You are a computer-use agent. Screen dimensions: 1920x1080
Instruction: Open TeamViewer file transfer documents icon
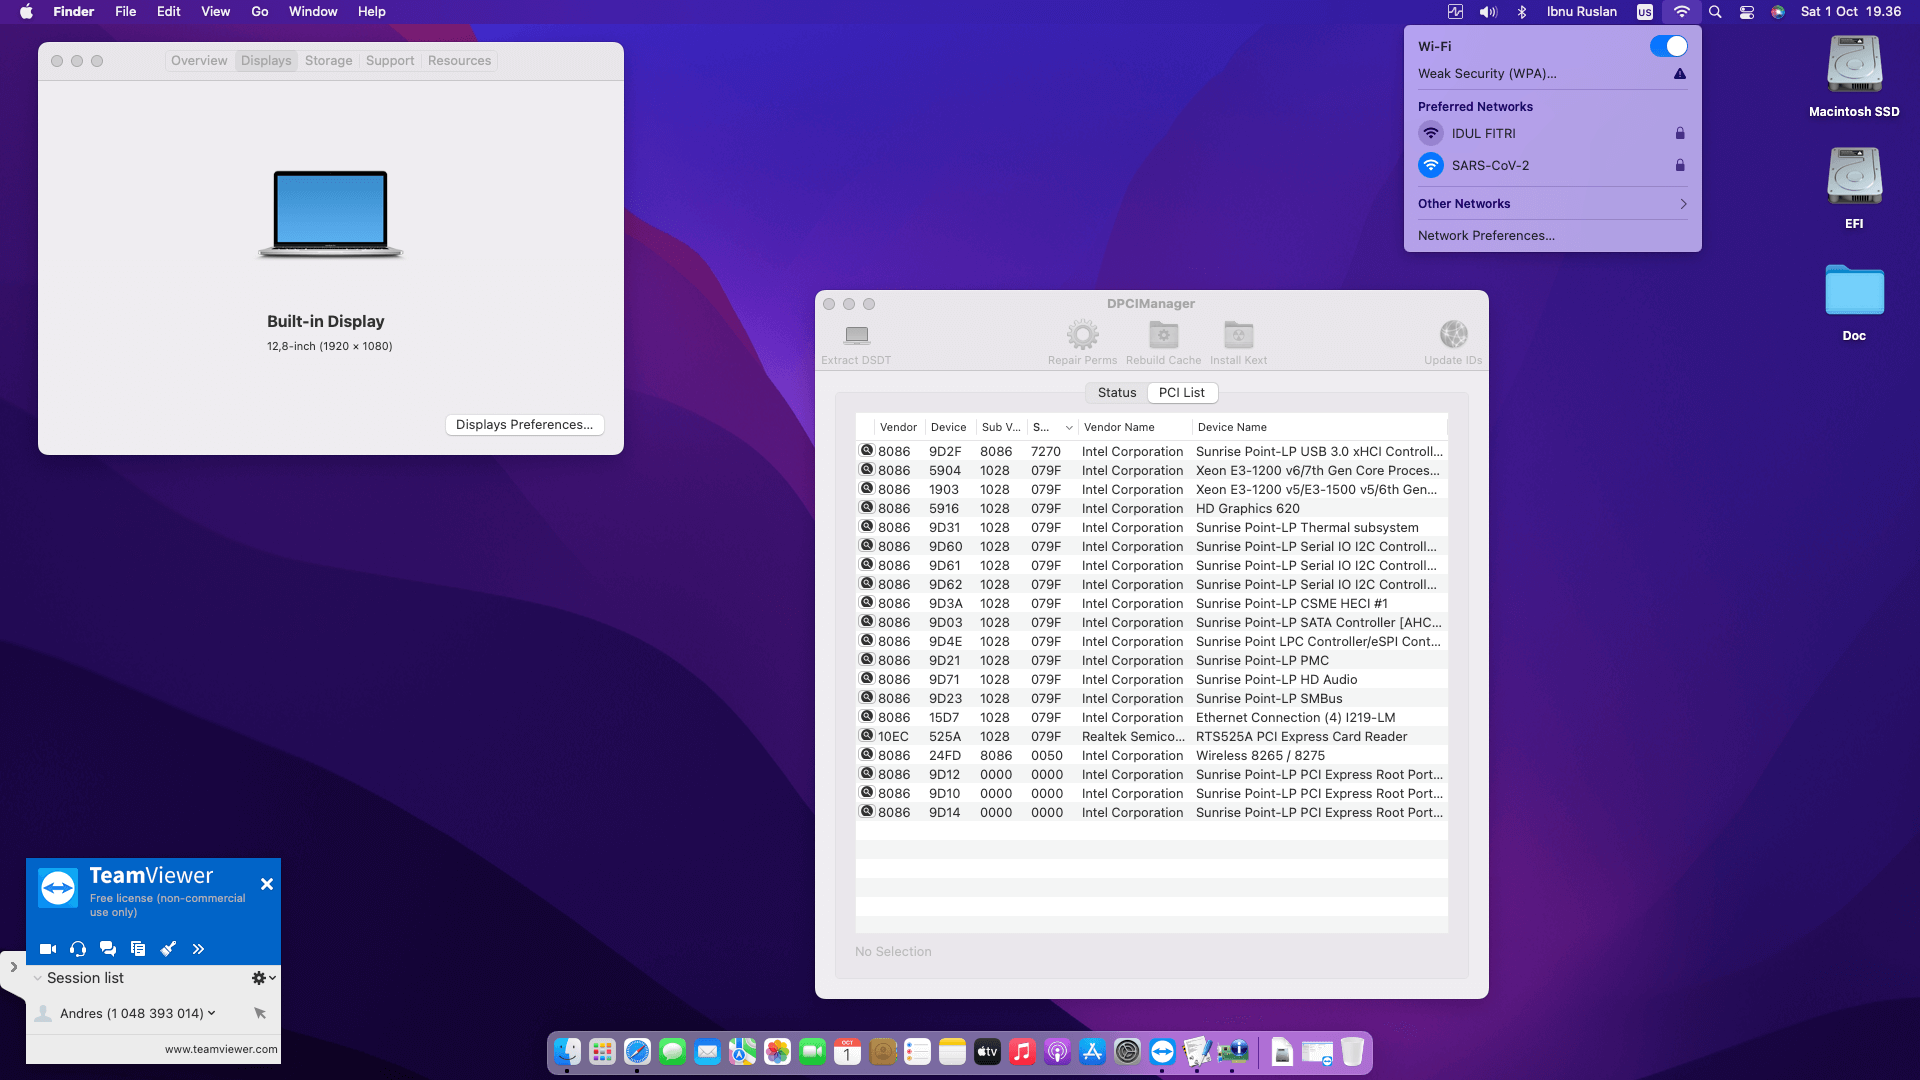[138, 949]
